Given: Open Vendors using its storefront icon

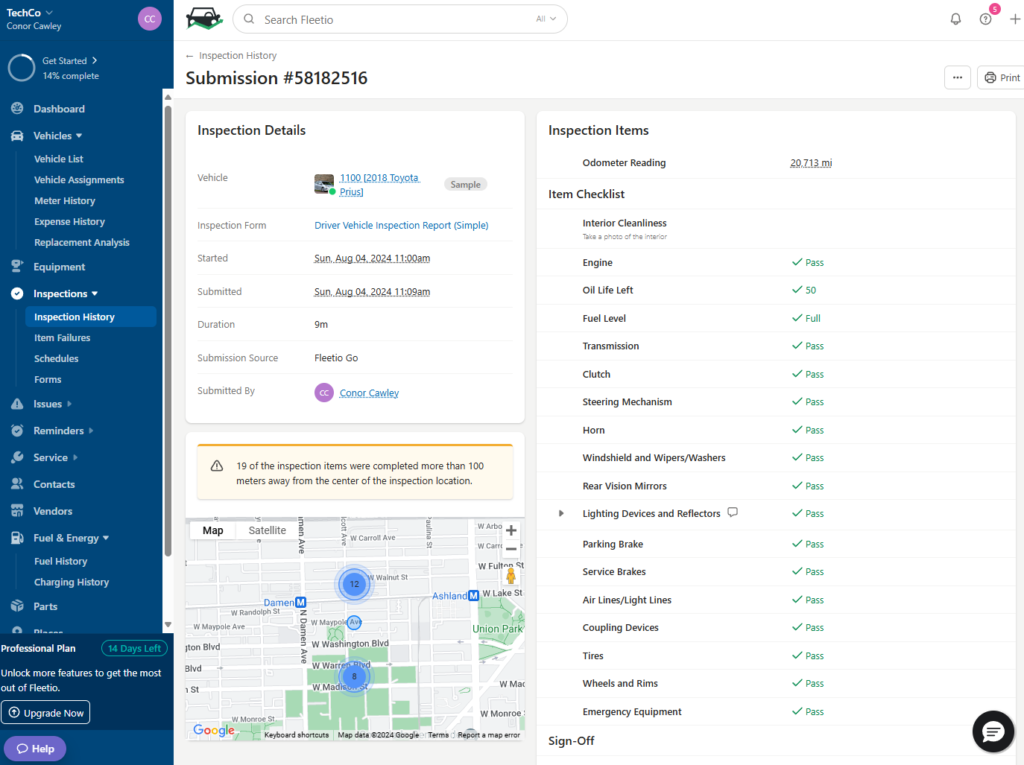Looking at the screenshot, I should point(17,510).
